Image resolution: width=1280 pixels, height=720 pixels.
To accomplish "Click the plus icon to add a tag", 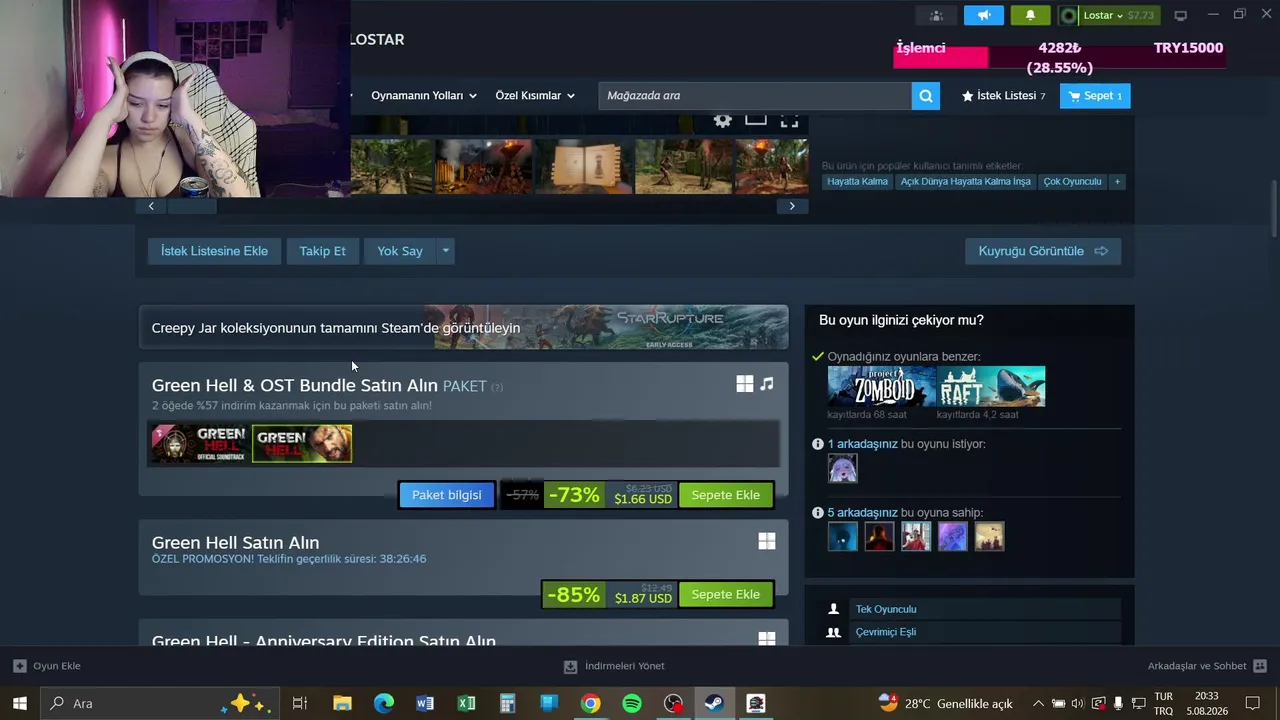I will coord(1117,182).
